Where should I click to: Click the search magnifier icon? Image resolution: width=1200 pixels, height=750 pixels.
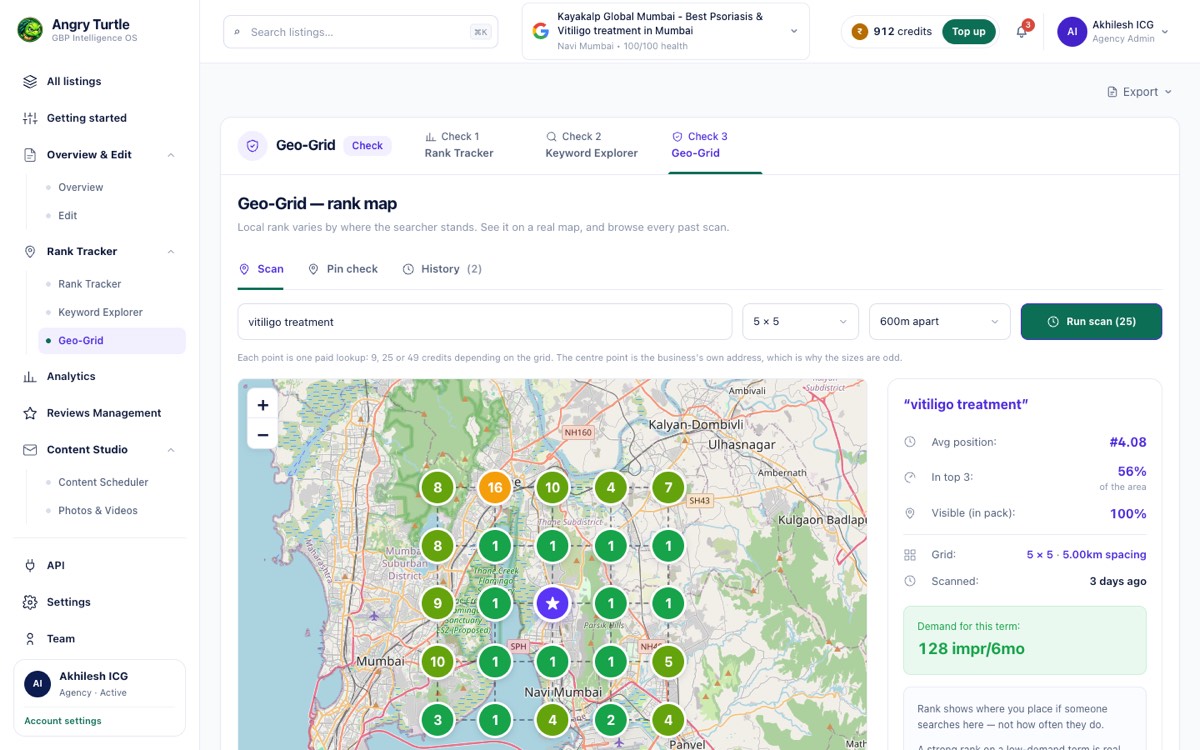coord(237,32)
